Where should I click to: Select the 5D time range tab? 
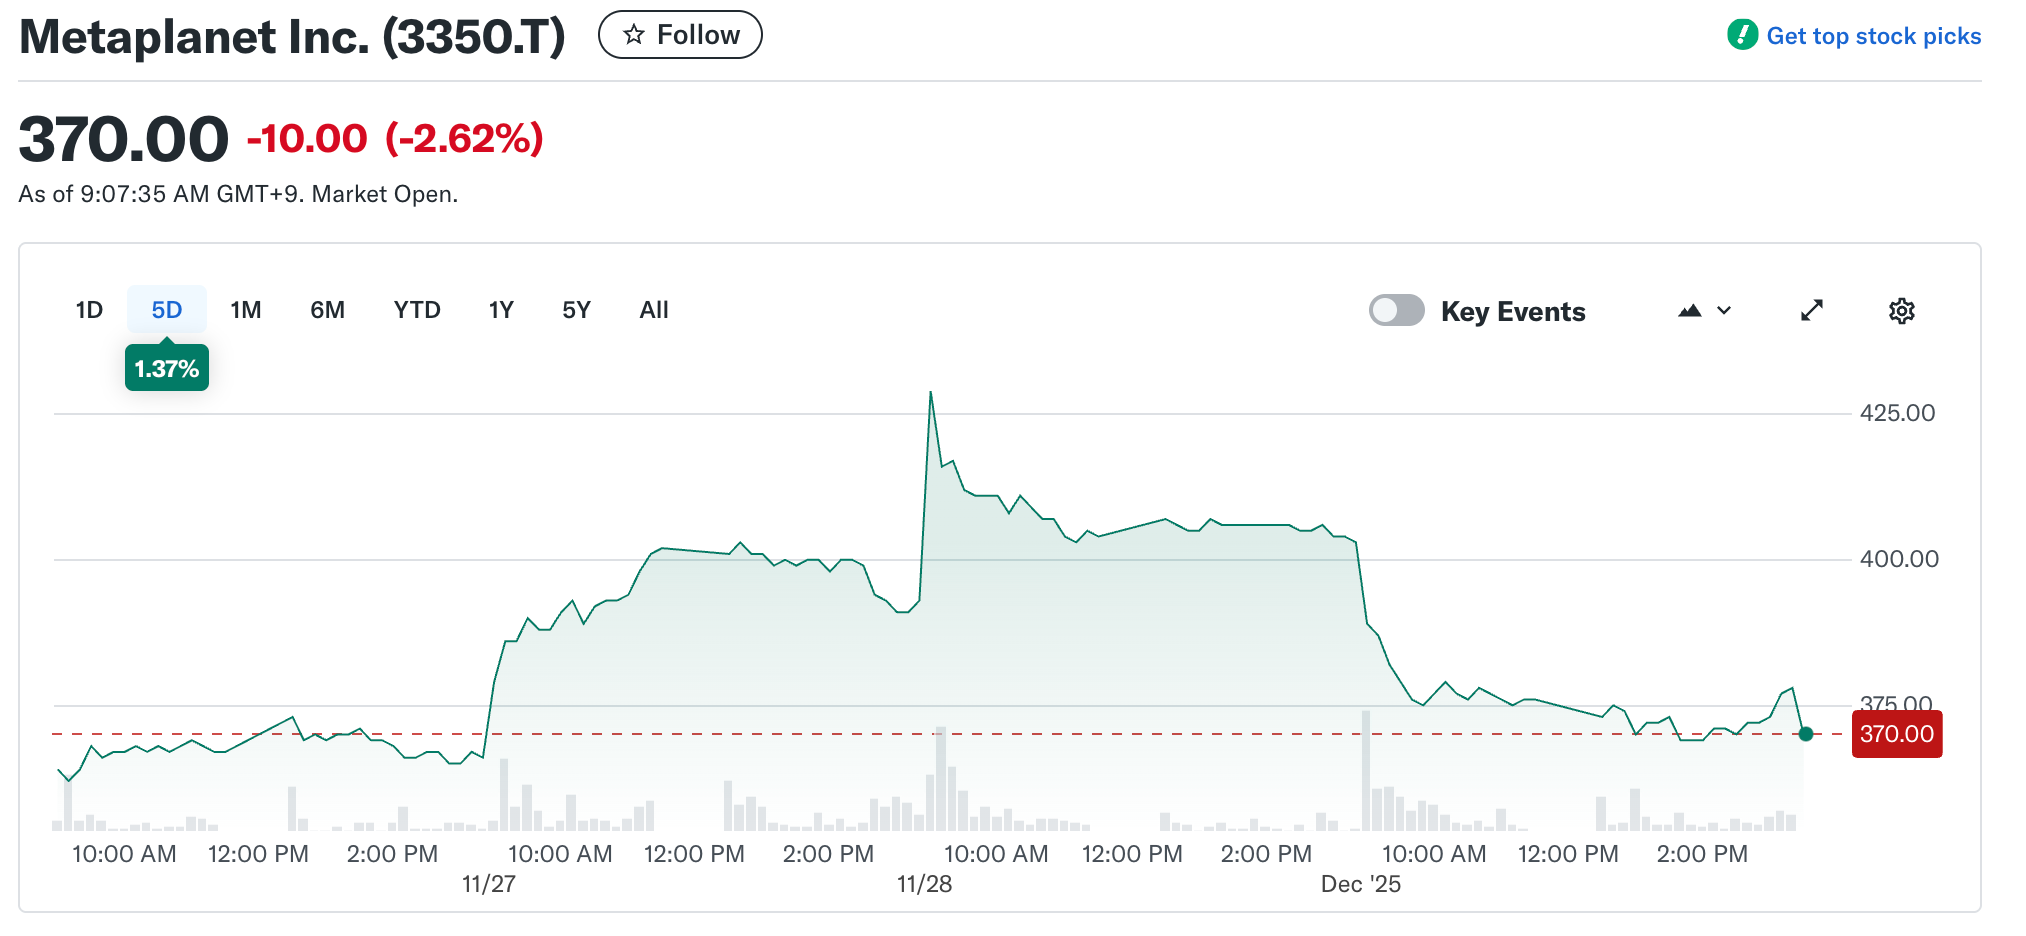click(x=167, y=310)
